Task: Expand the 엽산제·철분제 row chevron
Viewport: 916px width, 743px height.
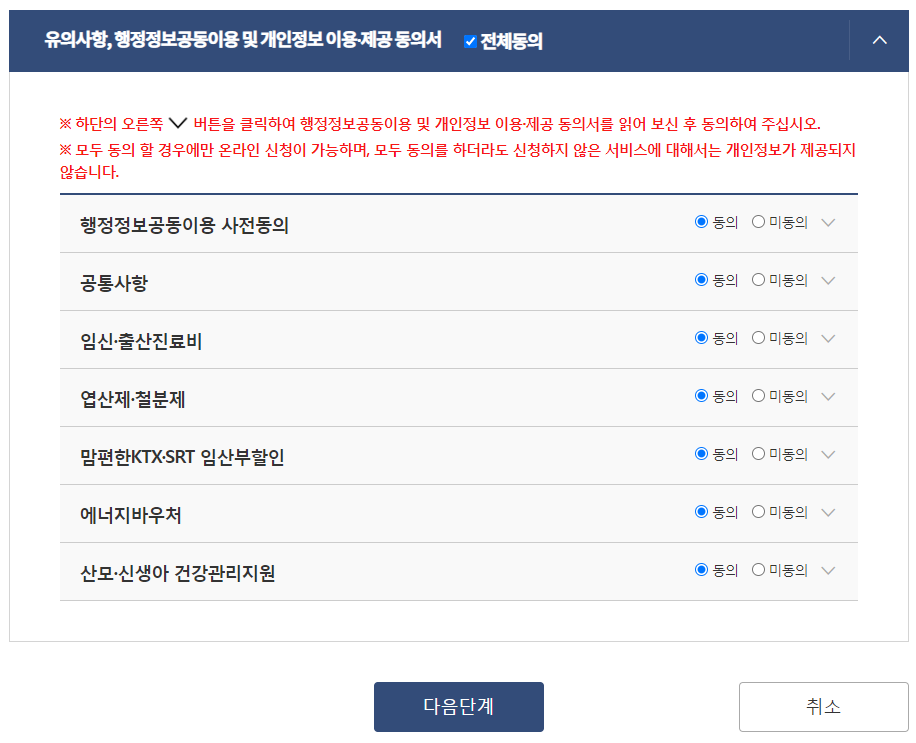Action: [828, 397]
